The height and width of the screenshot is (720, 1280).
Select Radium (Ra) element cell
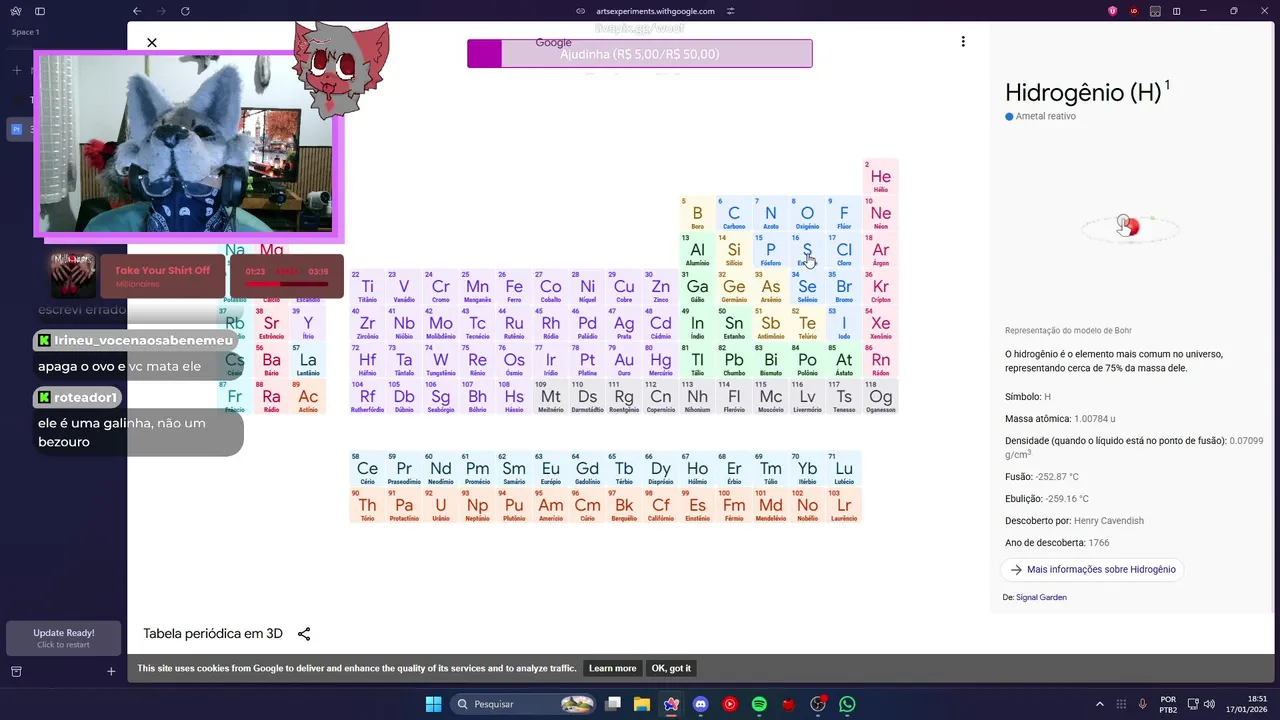271,397
